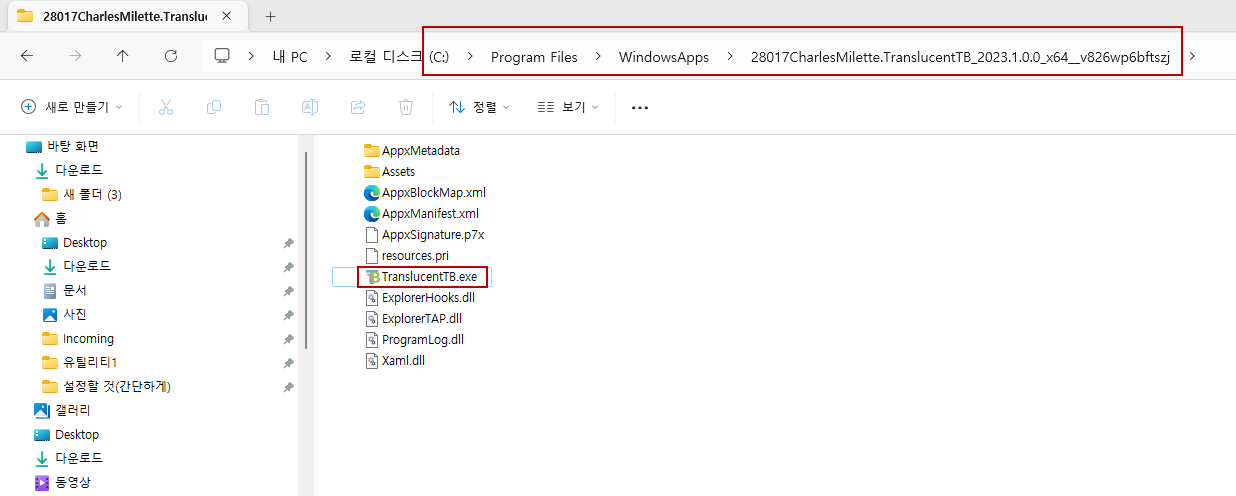Select the AppxMetadata folder
Image resolution: width=1236 pixels, height=496 pixels.
(x=412, y=150)
